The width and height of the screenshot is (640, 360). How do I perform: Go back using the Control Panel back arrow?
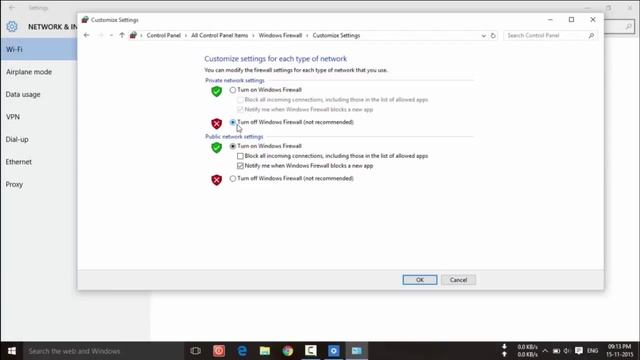87,36
